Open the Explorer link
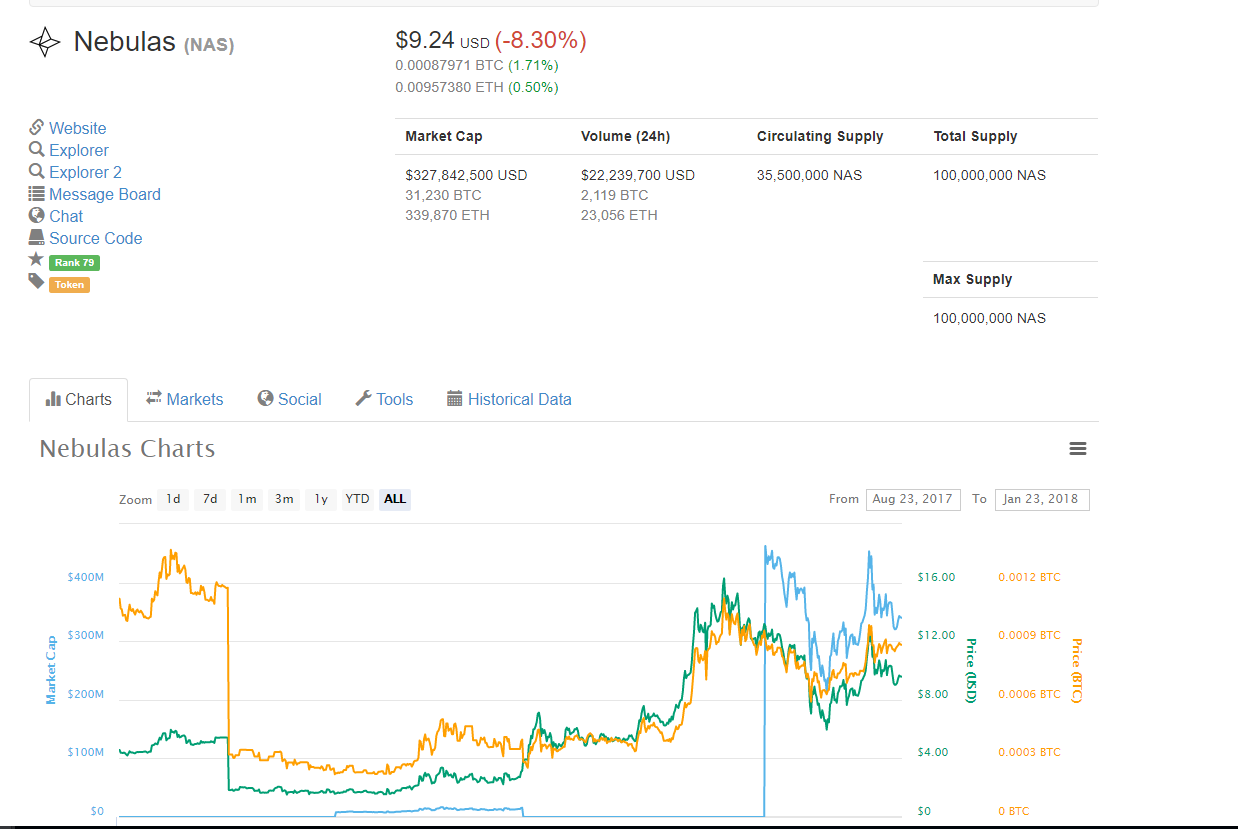Screen dimensions: 1238x829 click(x=79, y=150)
